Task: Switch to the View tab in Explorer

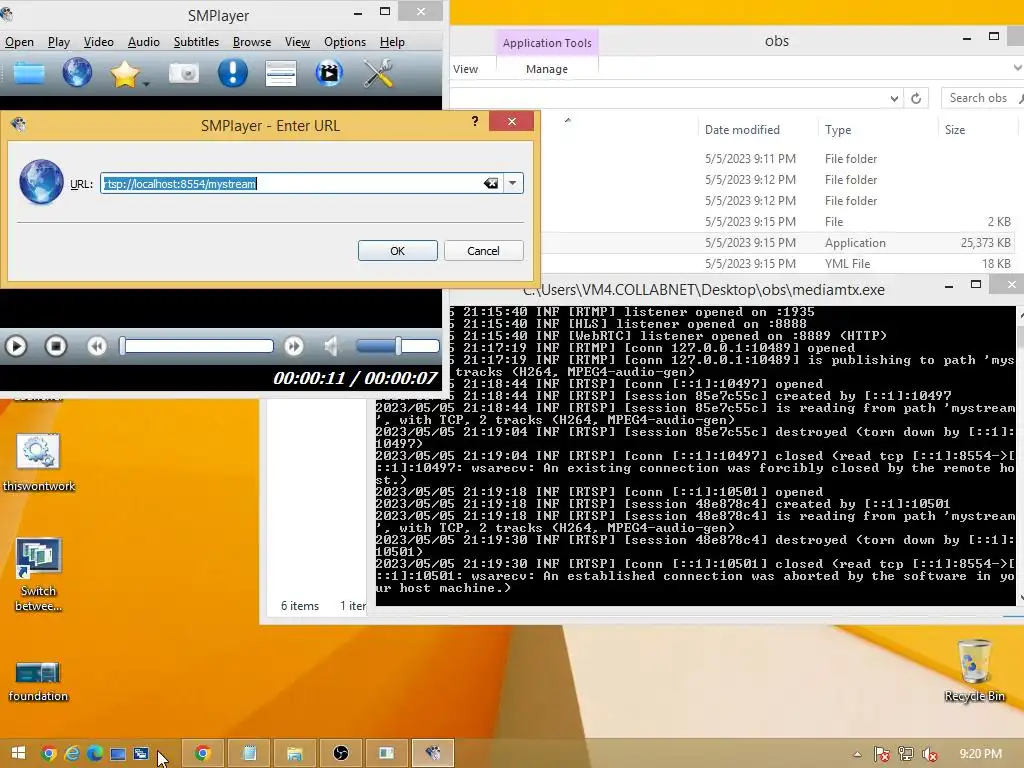Action: [x=466, y=69]
